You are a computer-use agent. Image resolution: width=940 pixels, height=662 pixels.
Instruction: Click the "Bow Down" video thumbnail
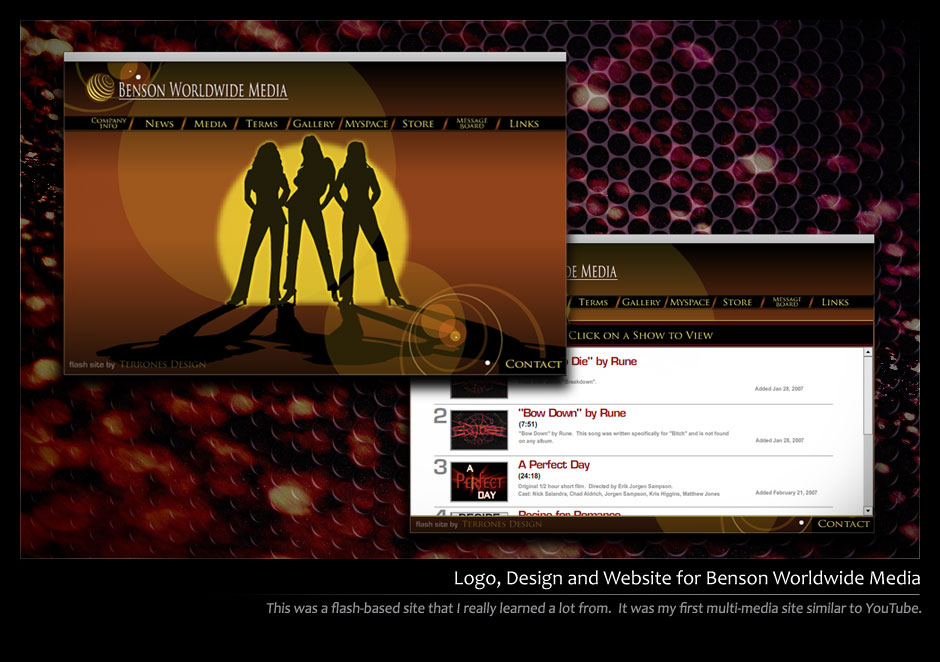[x=479, y=430]
